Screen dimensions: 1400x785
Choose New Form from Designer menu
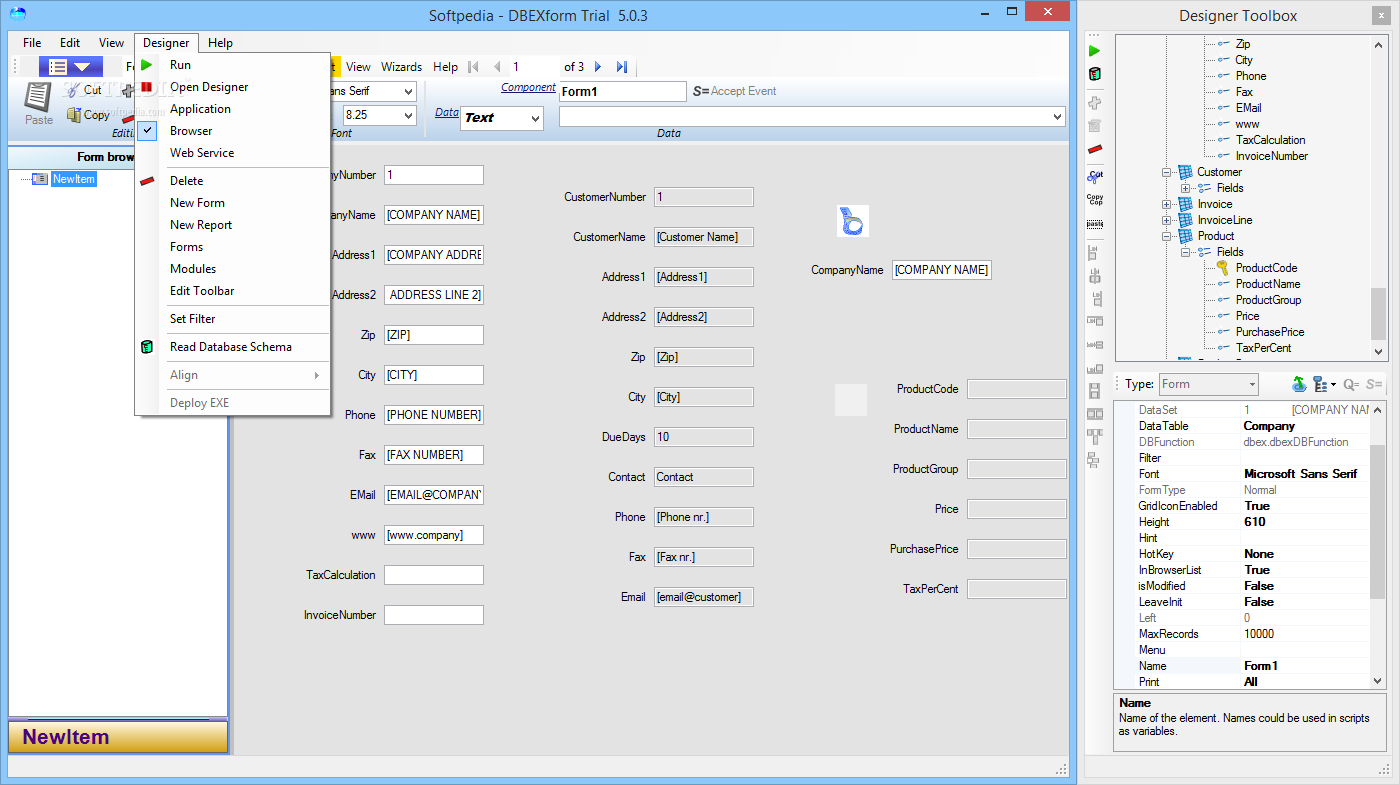click(x=232, y=203)
